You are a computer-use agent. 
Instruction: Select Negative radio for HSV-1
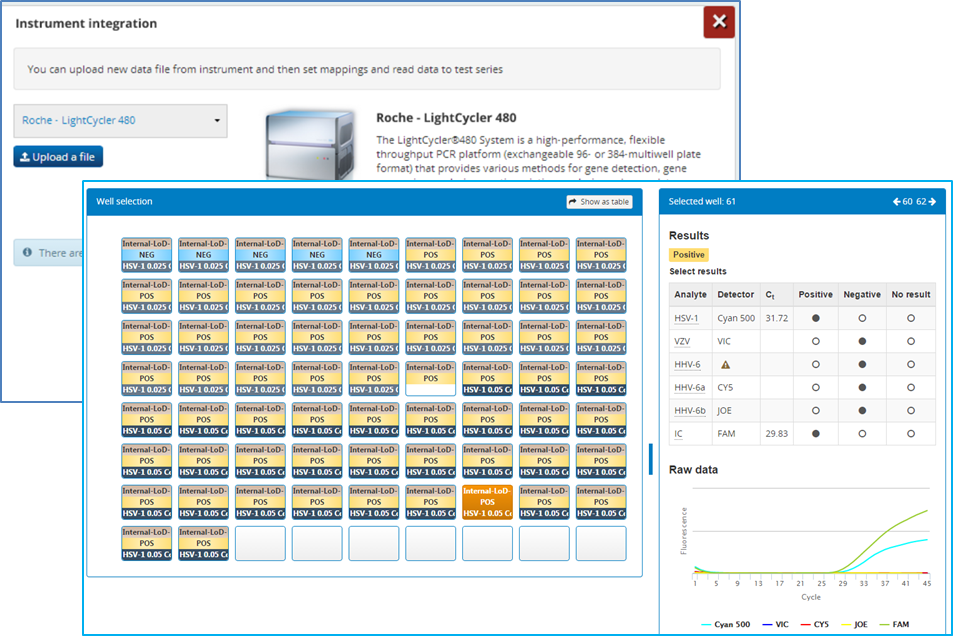(862, 318)
